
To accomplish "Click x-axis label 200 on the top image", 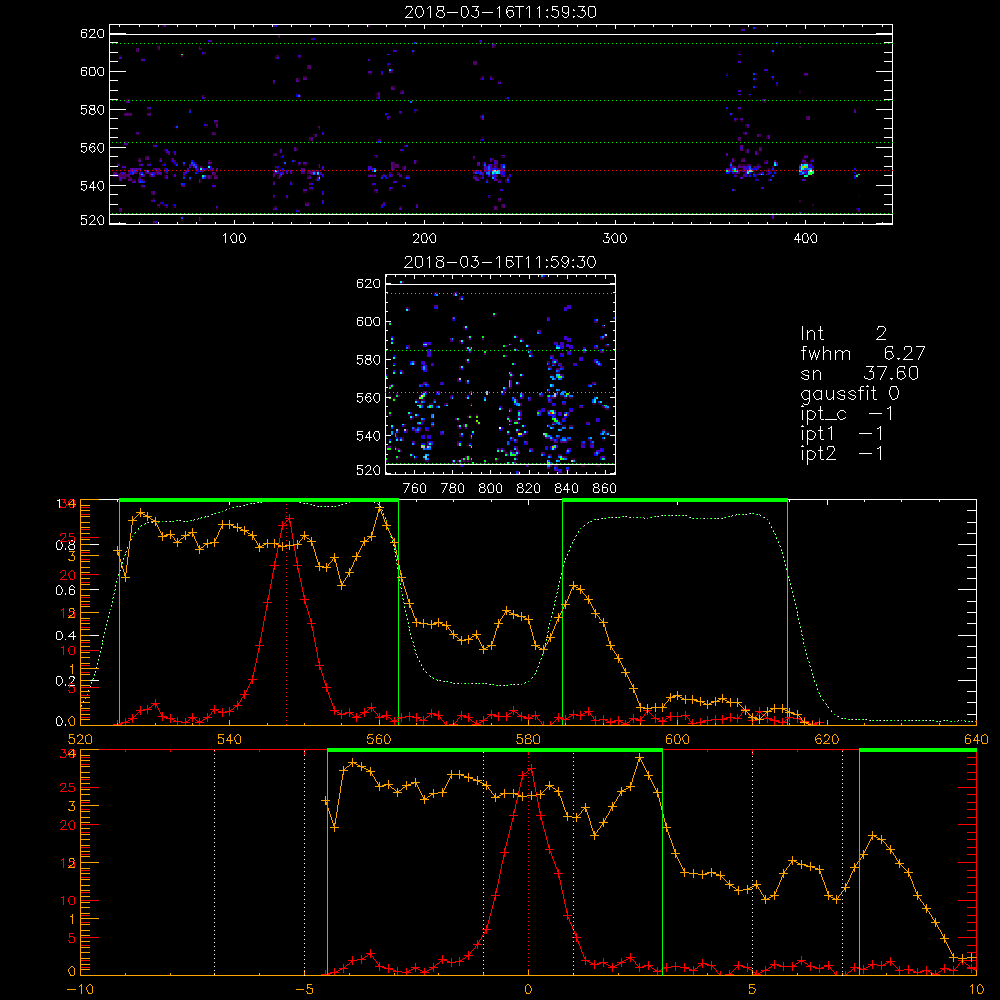I will 424,239.
